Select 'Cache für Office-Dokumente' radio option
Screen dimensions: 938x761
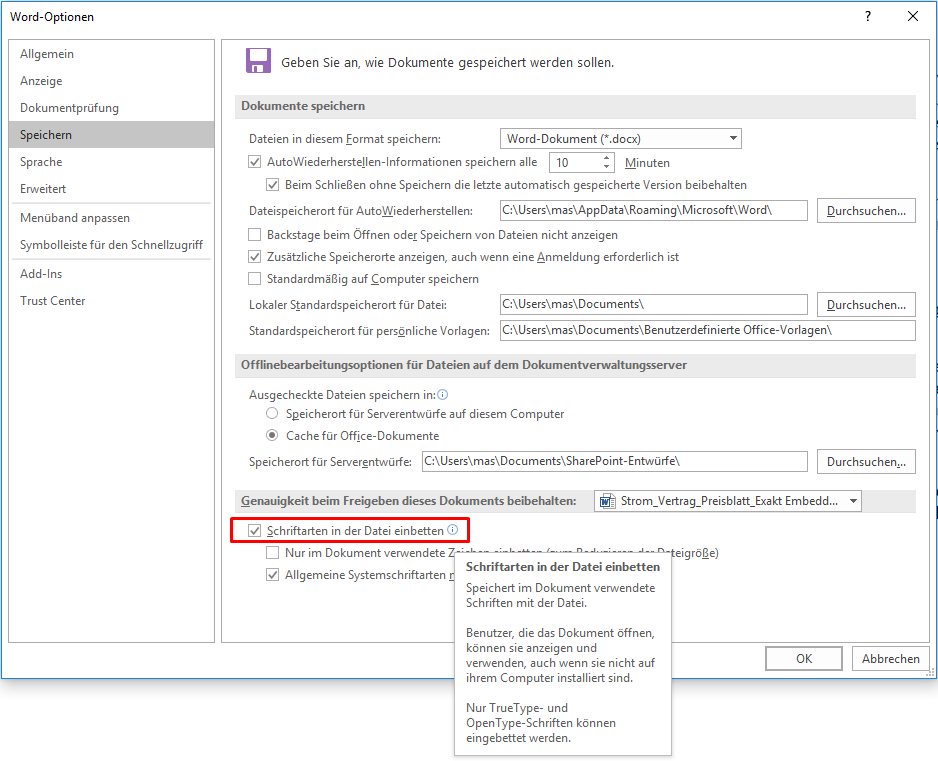tap(272, 436)
